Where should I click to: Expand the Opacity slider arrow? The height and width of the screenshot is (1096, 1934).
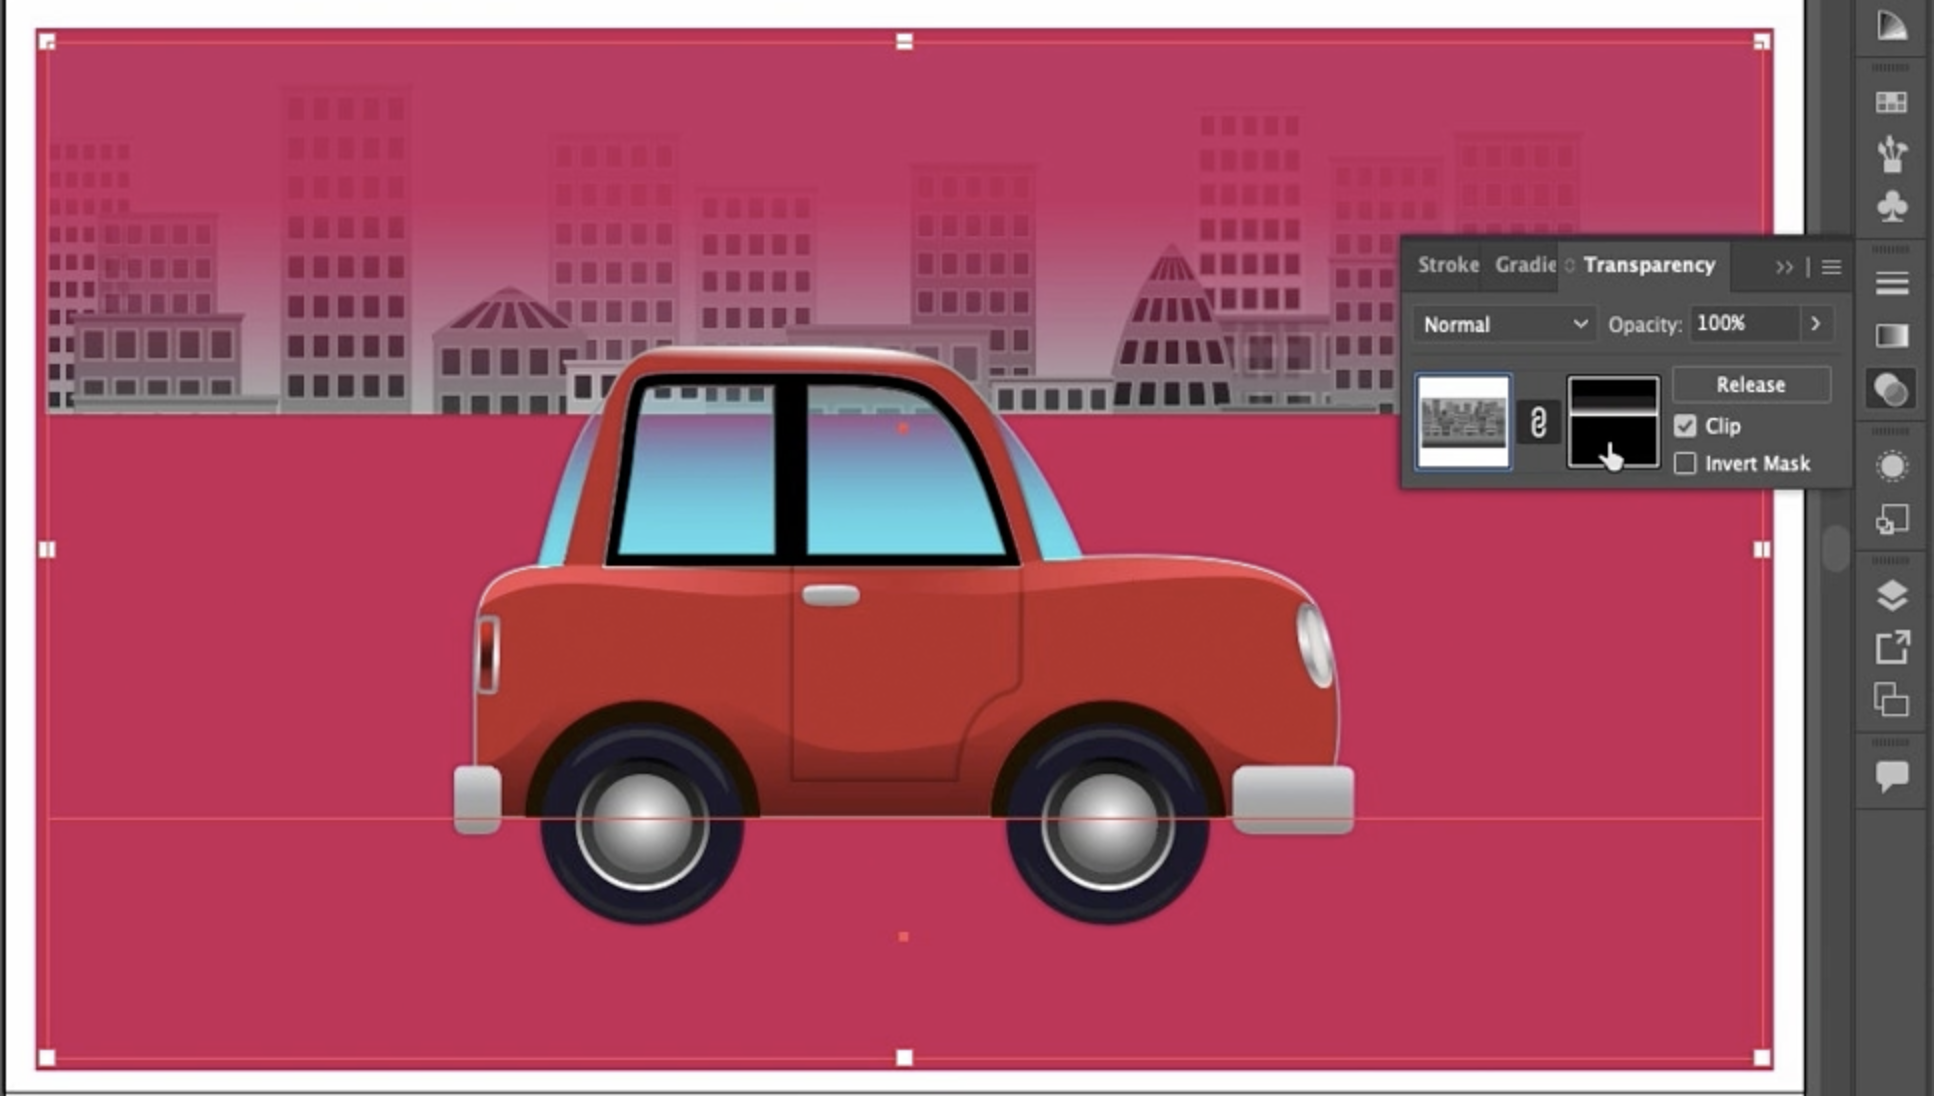point(1816,324)
